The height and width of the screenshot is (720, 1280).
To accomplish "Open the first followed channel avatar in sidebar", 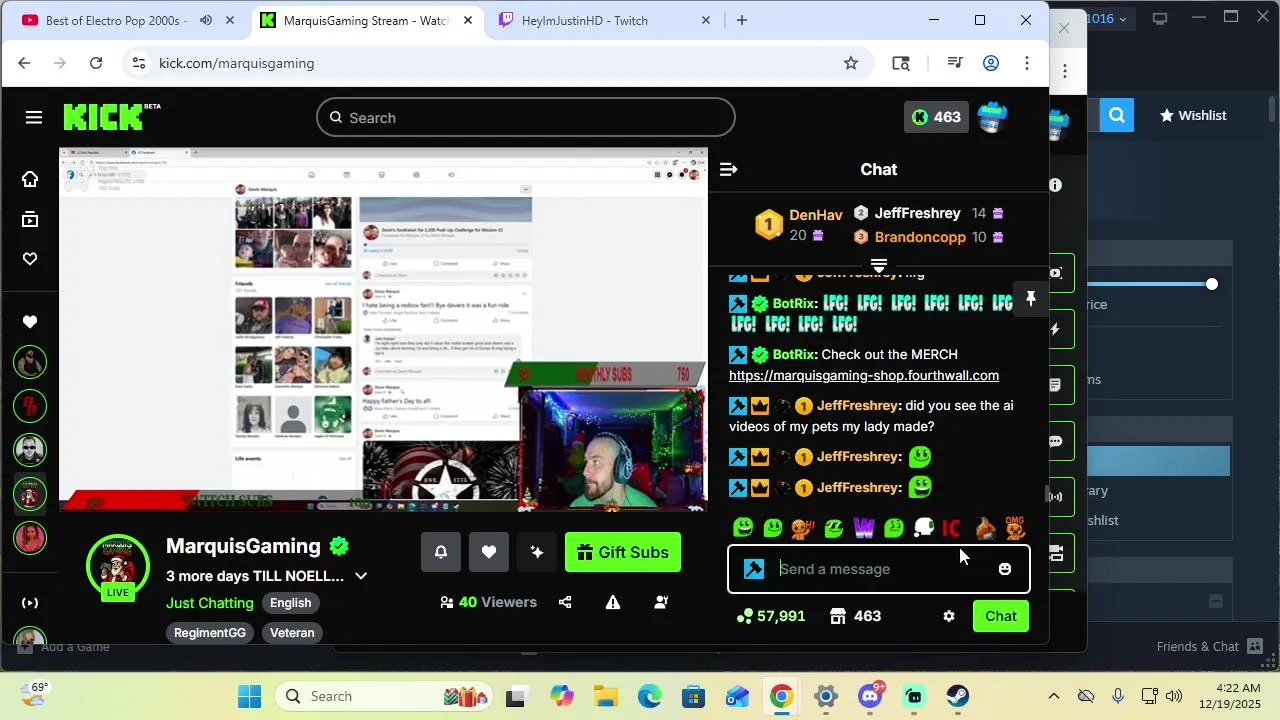I will pos(30,362).
